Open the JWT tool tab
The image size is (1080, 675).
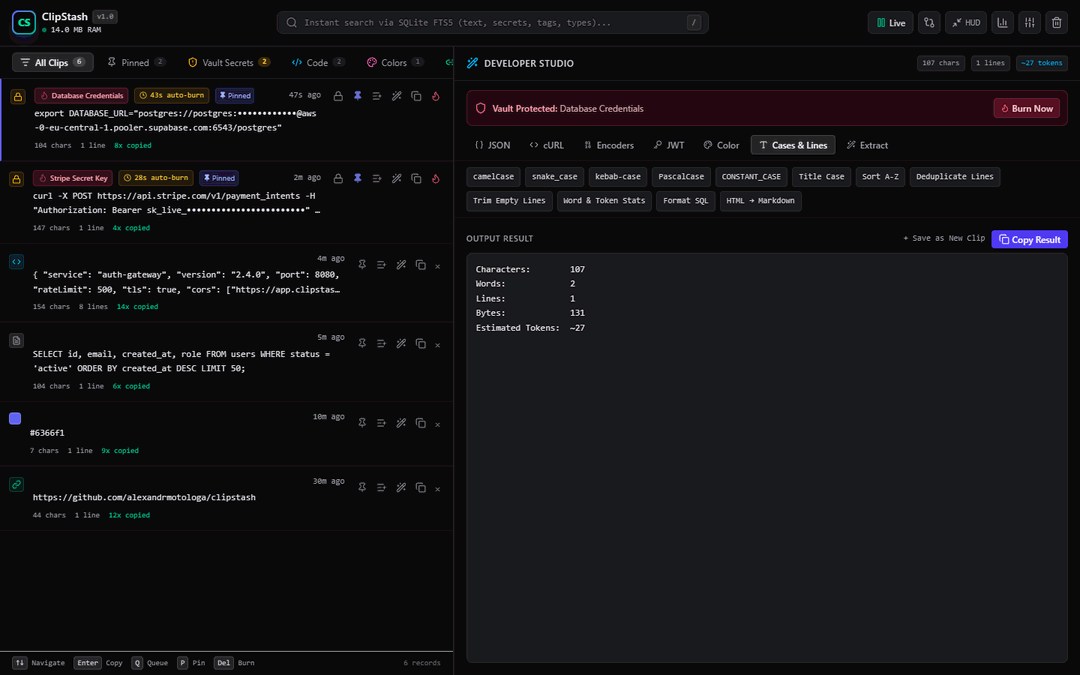(669, 145)
